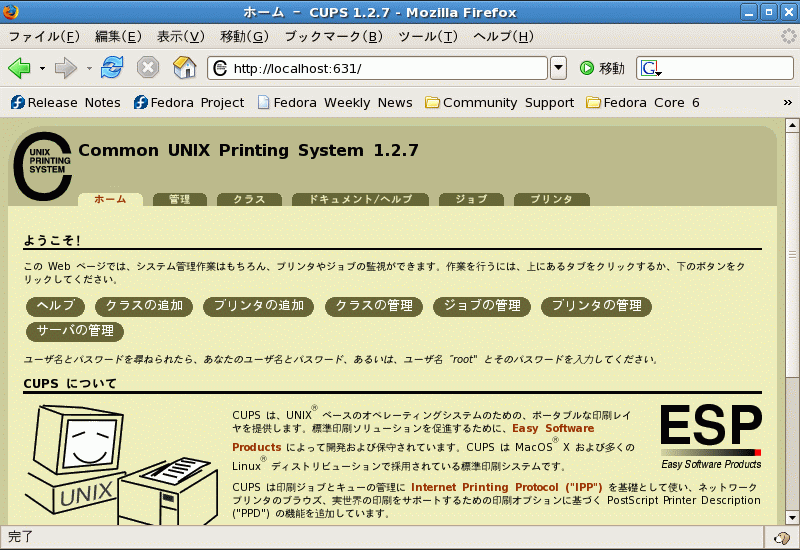Open the Fedora Weekly News bookmark
The image size is (800, 550).
(x=335, y=103)
